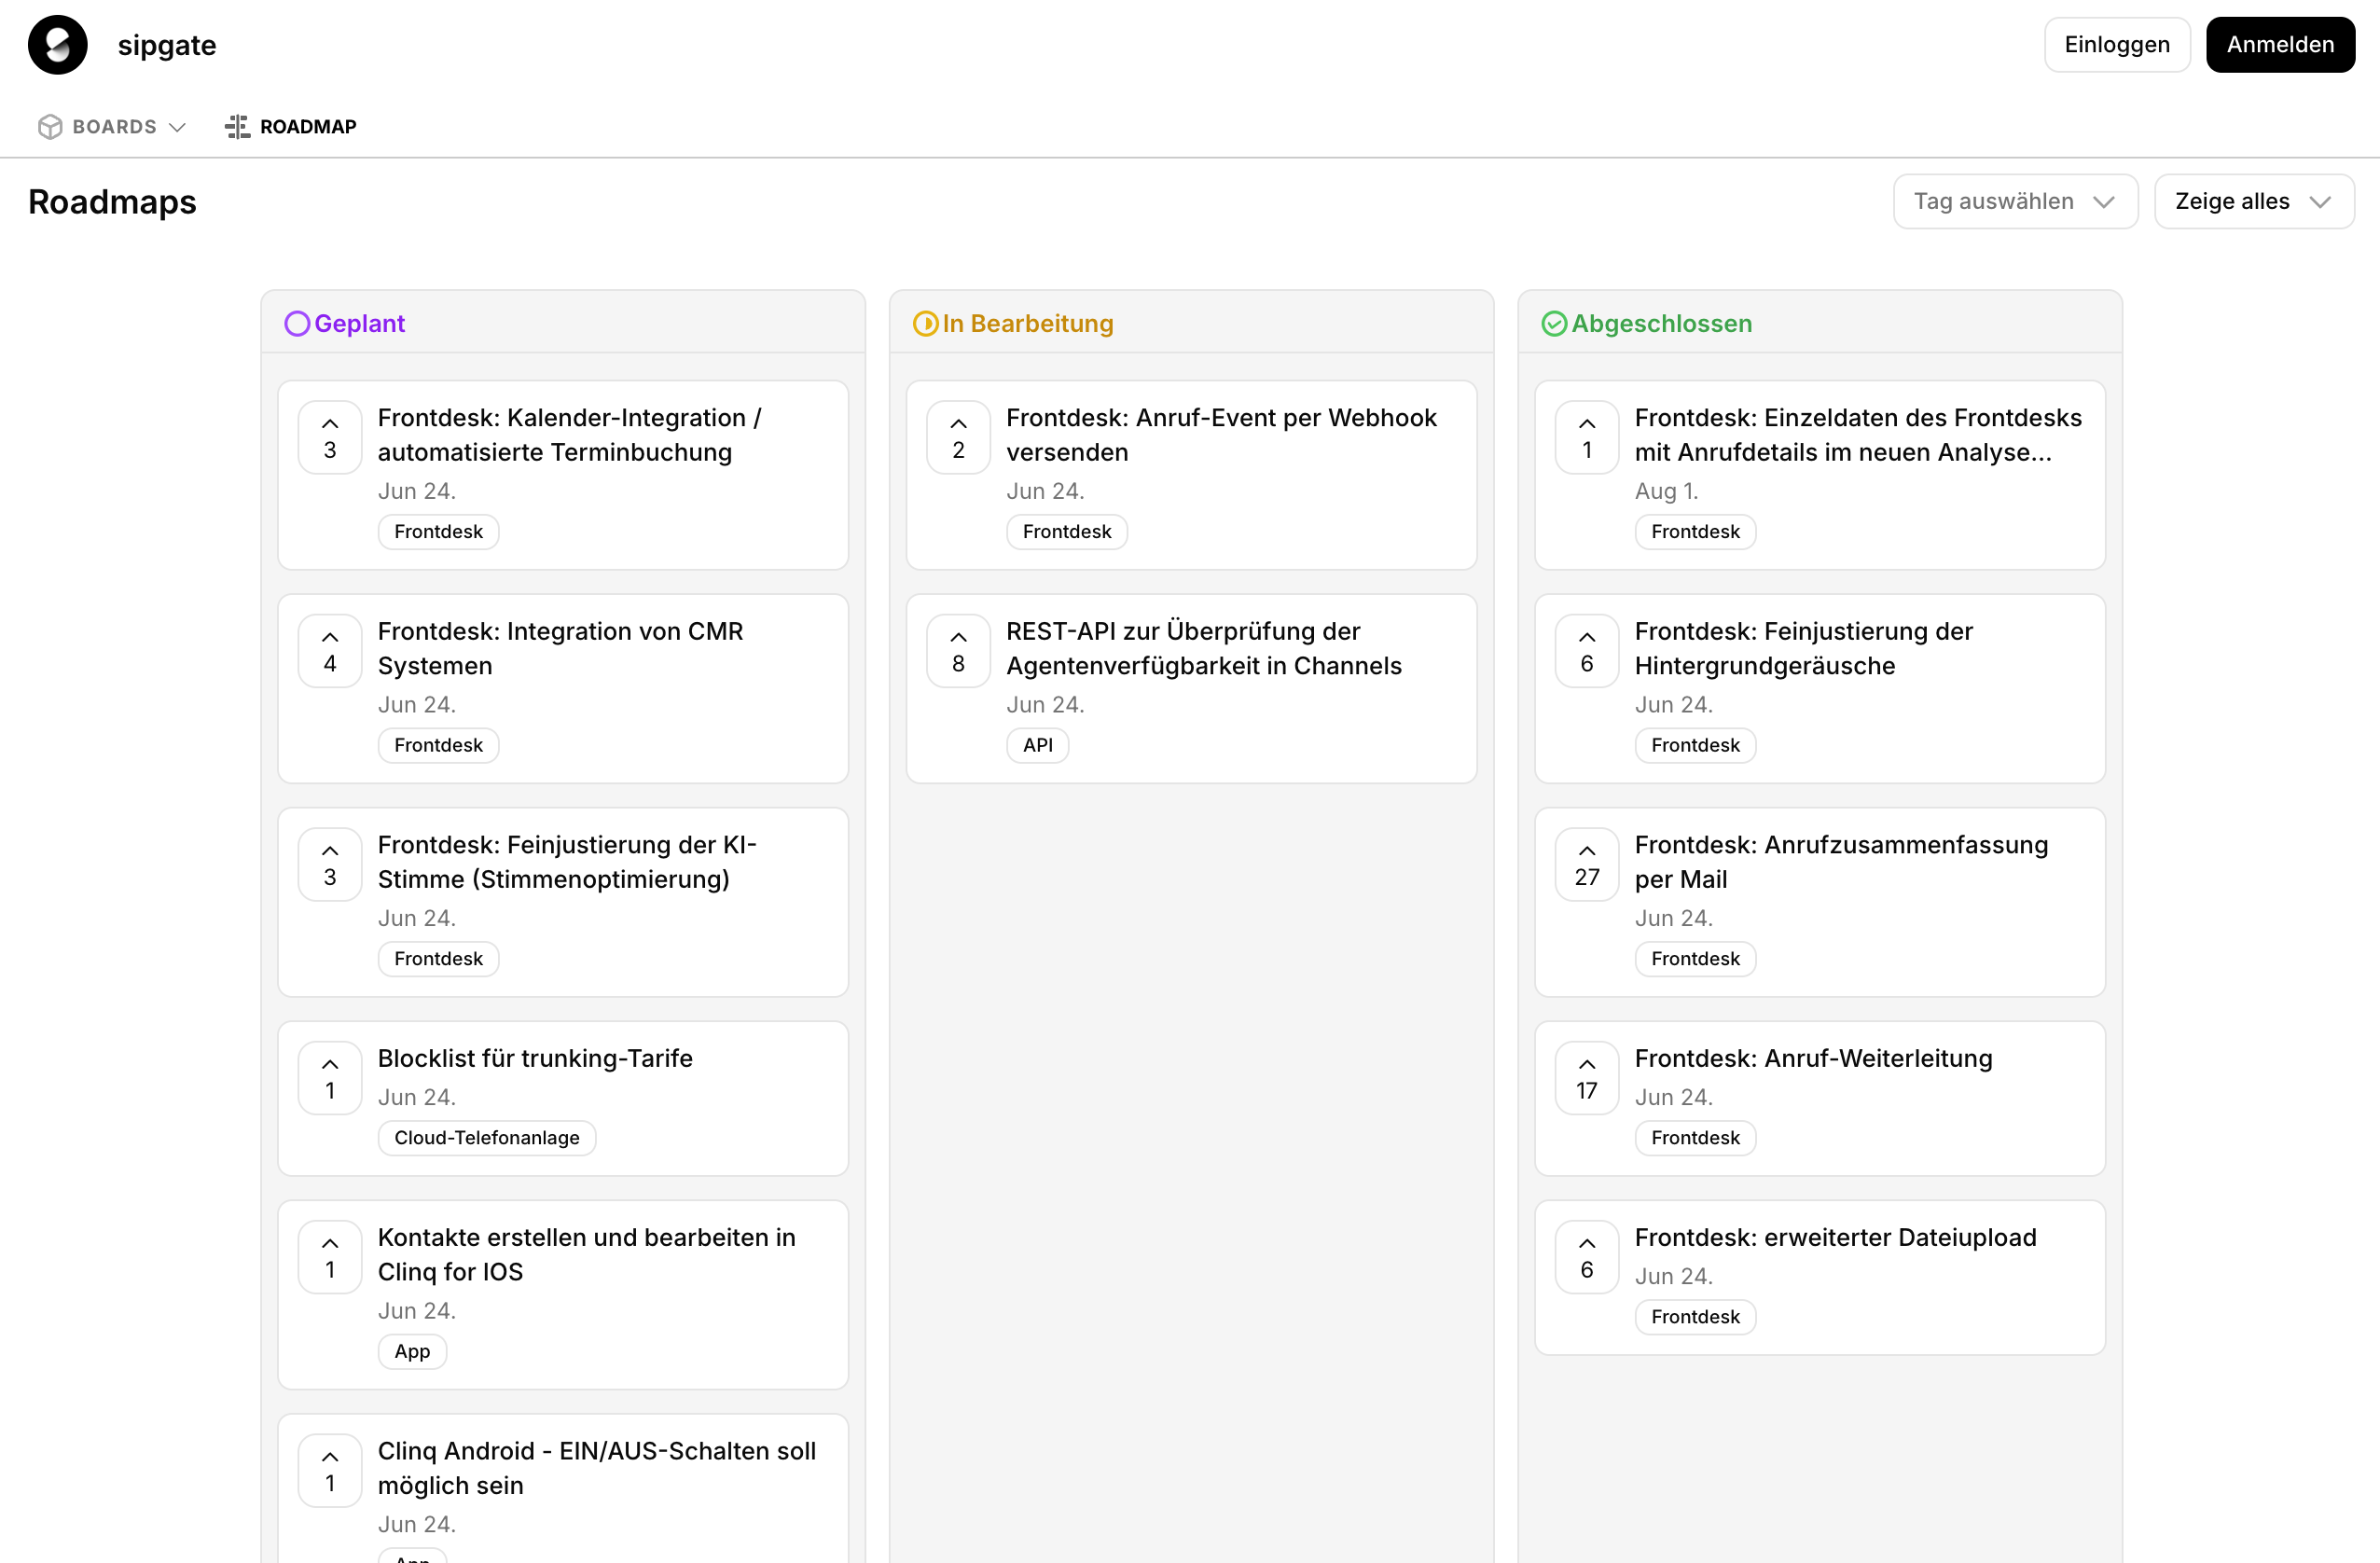Viewport: 2380px width, 1563px height.
Task: Click the Aug 1. date text
Action: pyautogui.click(x=1666, y=492)
